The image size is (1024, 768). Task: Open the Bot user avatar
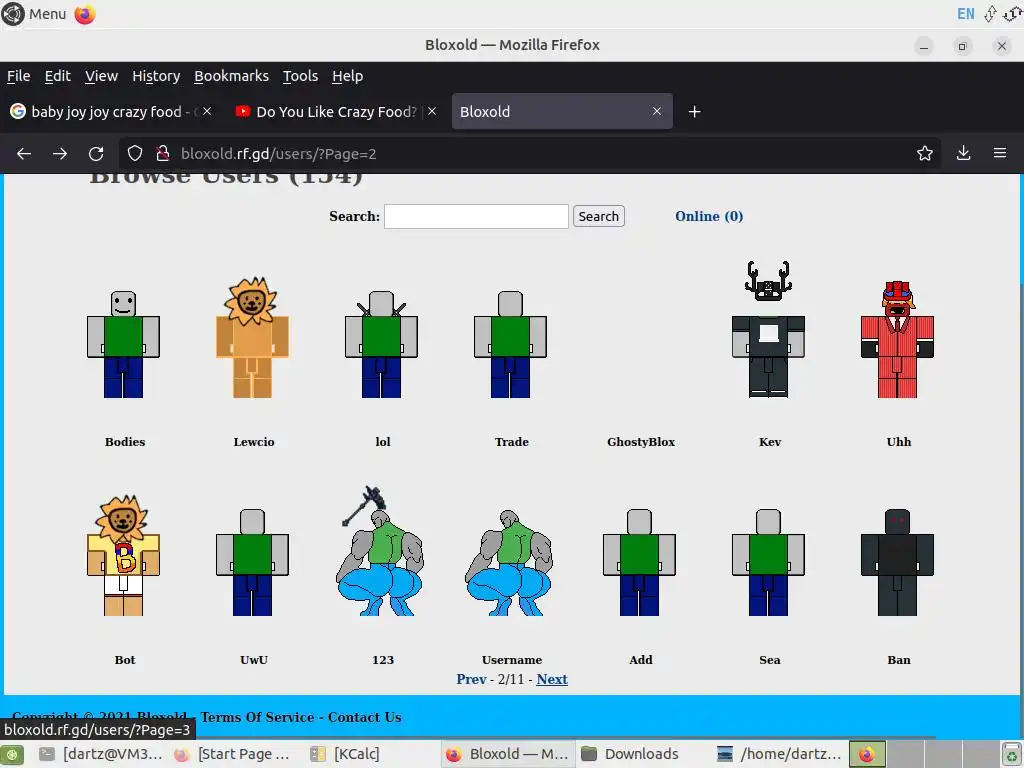click(123, 555)
